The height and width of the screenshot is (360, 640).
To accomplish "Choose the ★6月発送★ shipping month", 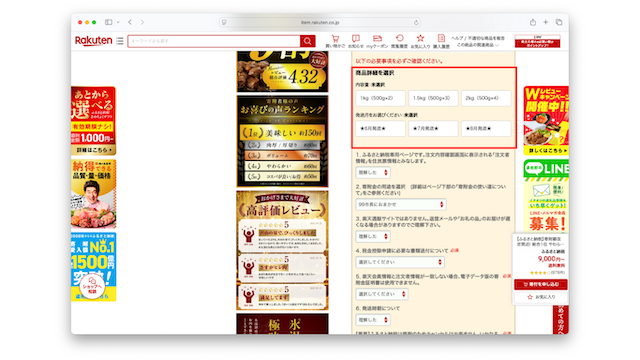I will click(x=380, y=128).
